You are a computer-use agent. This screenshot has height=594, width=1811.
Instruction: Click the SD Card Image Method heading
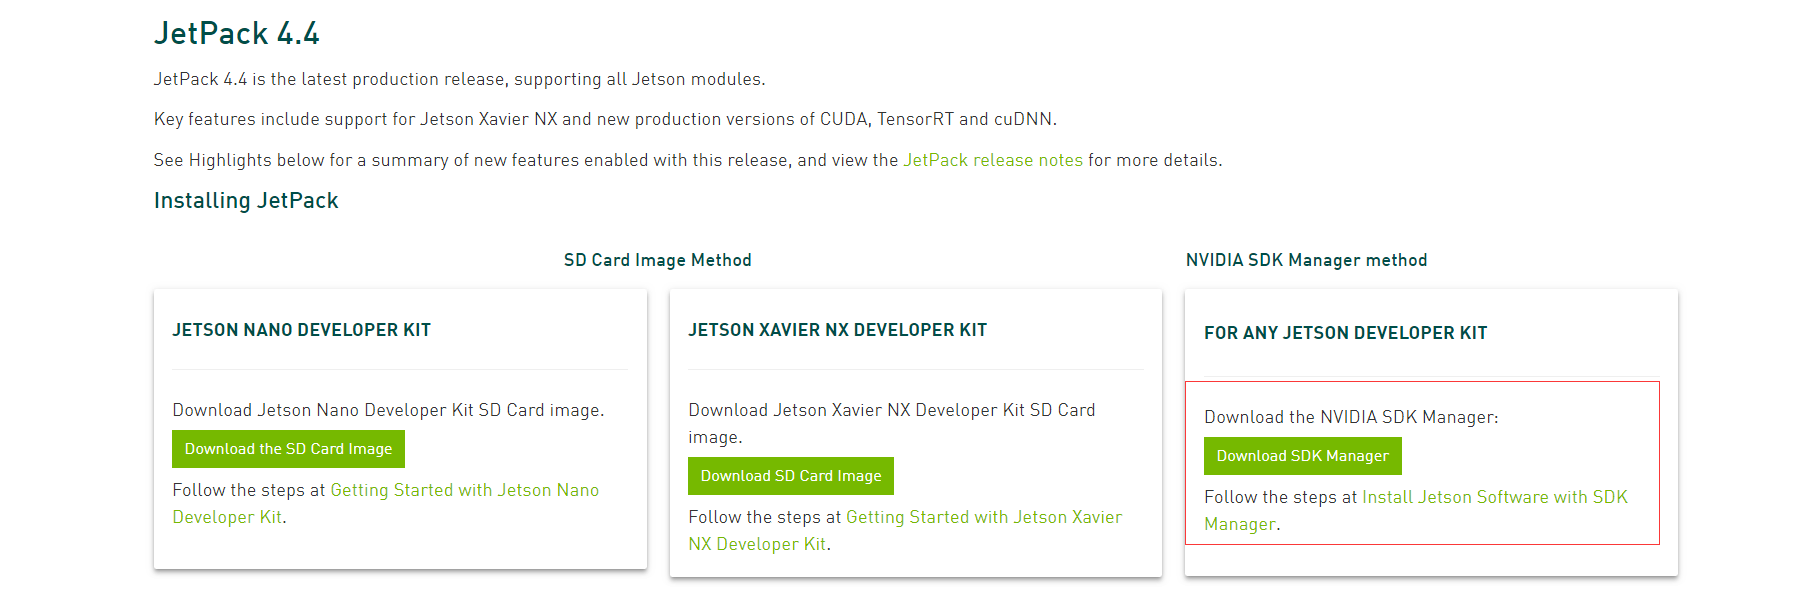click(x=657, y=260)
